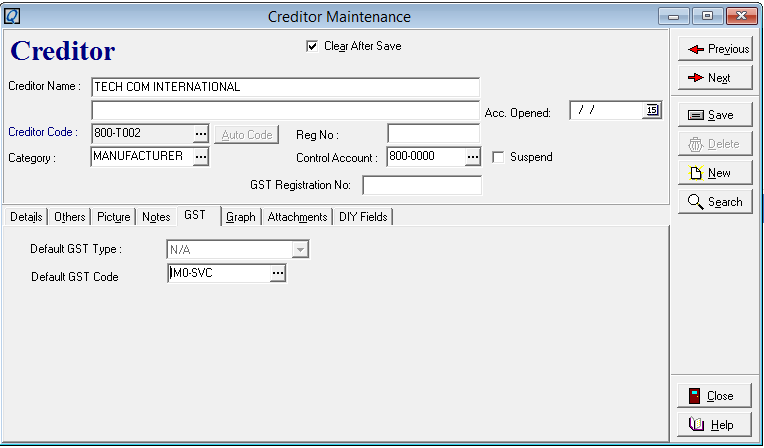This screenshot has width=764, height=448.
Task: Create a New creditor
Action: click(x=715, y=173)
